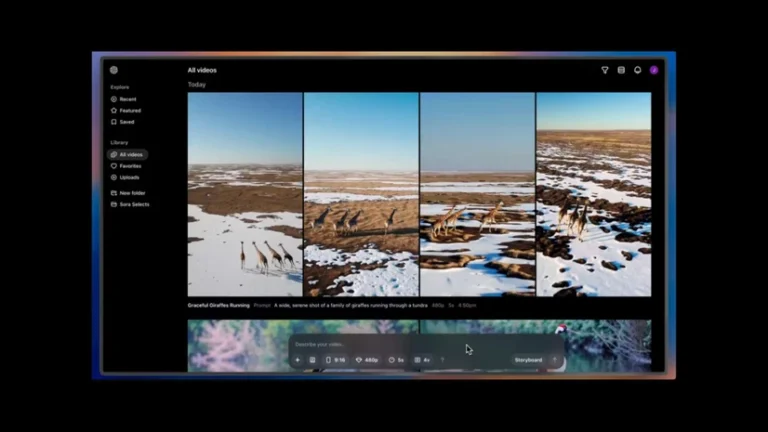Click the Today section label
The image size is (768, 432).
196,85
